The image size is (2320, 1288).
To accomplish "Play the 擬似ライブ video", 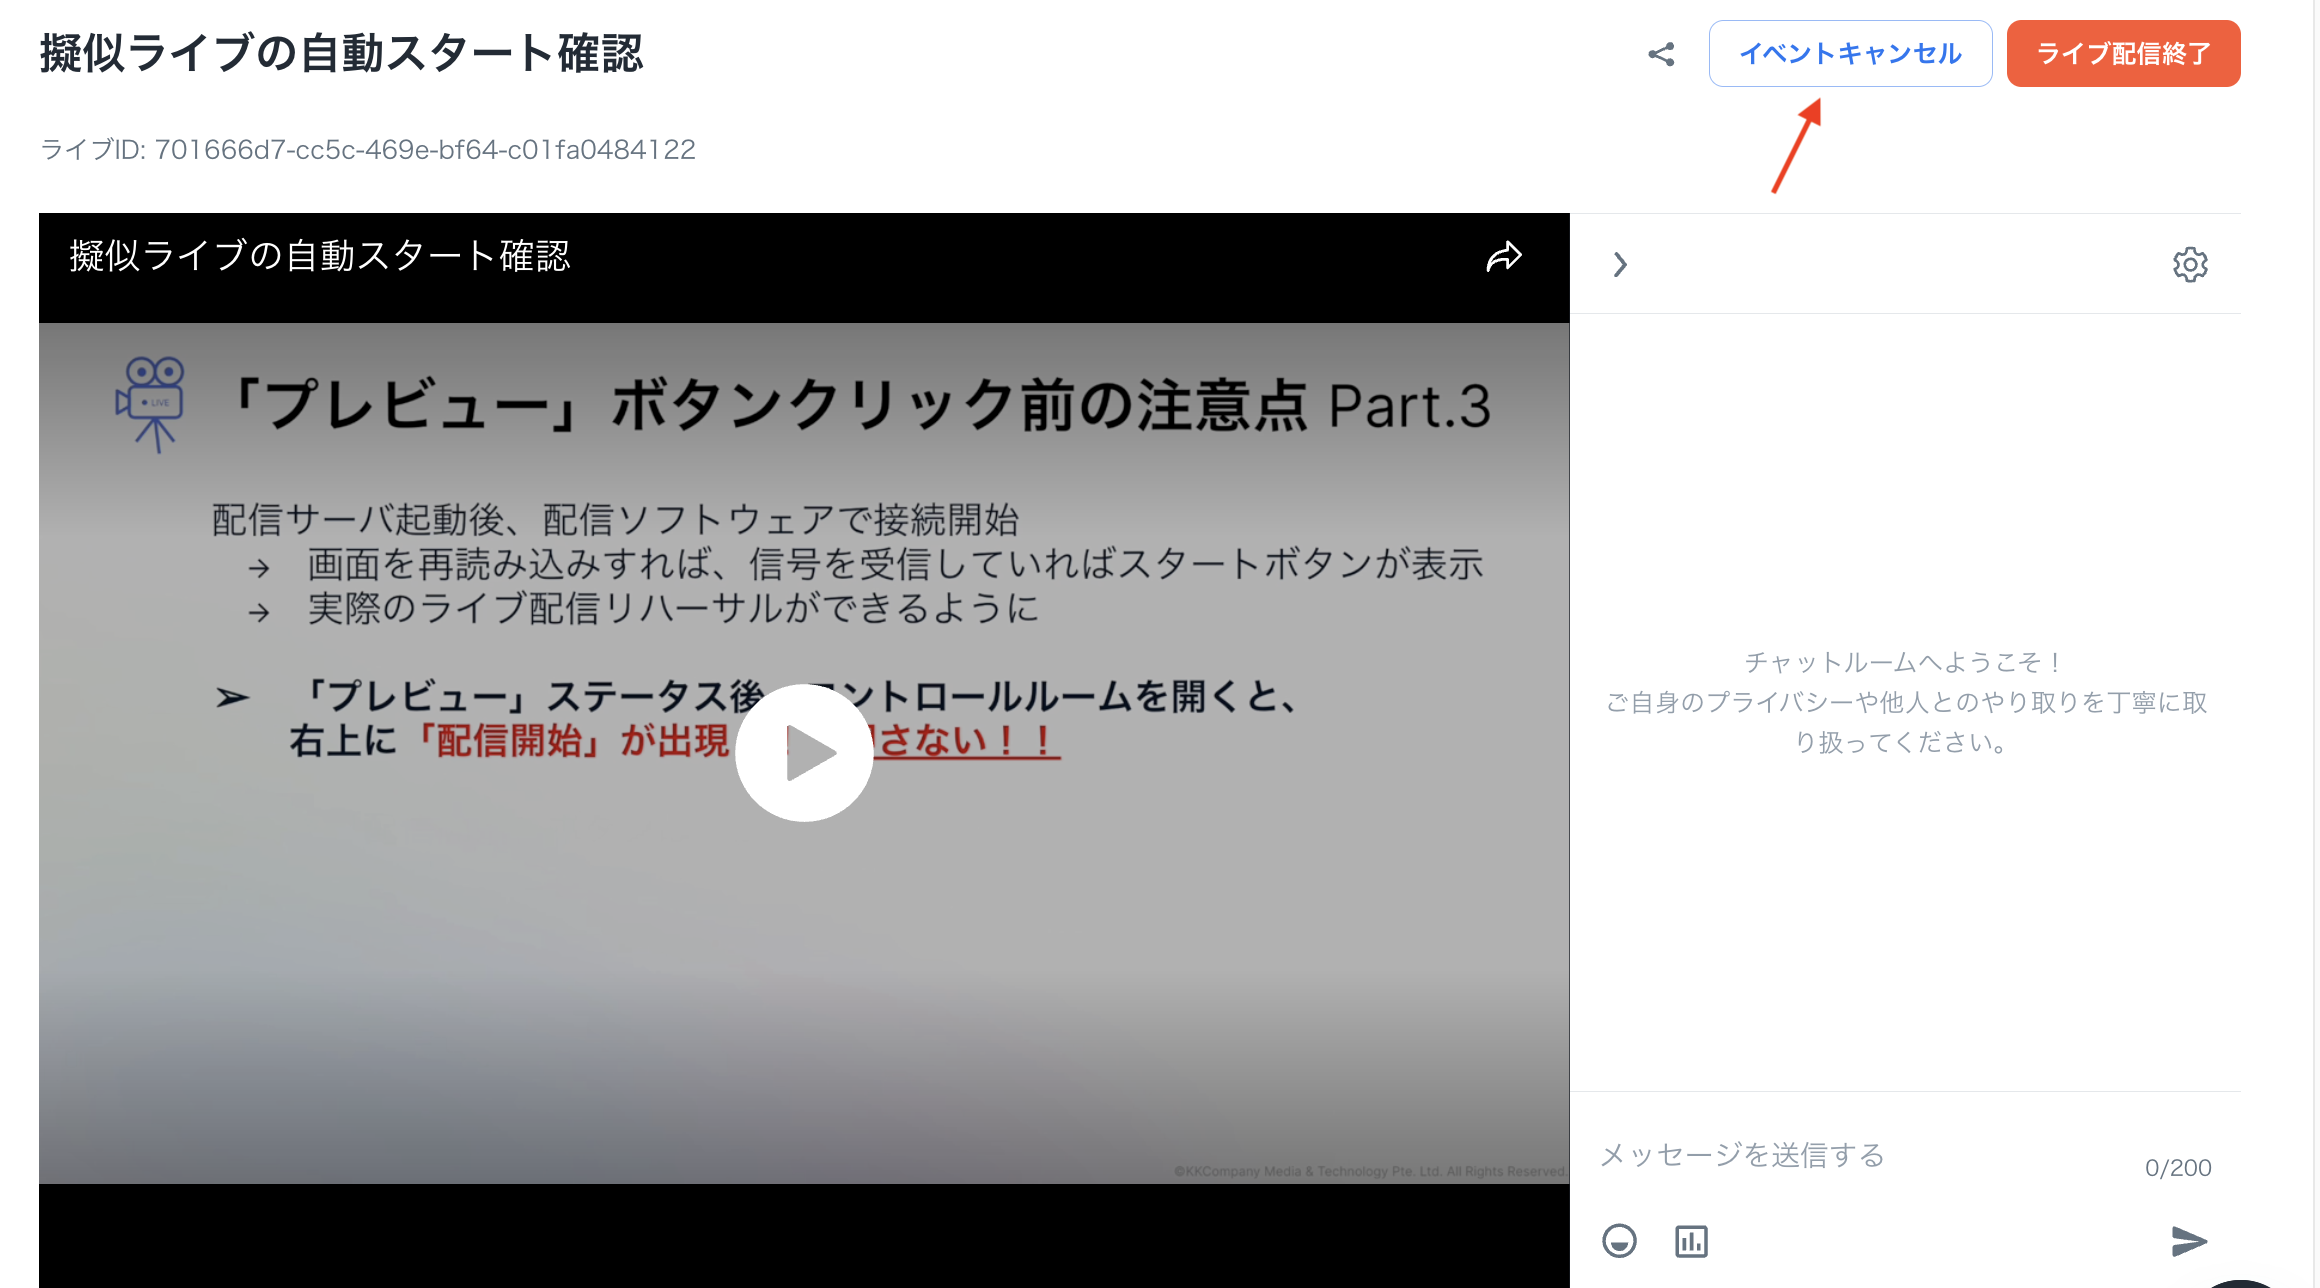I will (804, 753).
